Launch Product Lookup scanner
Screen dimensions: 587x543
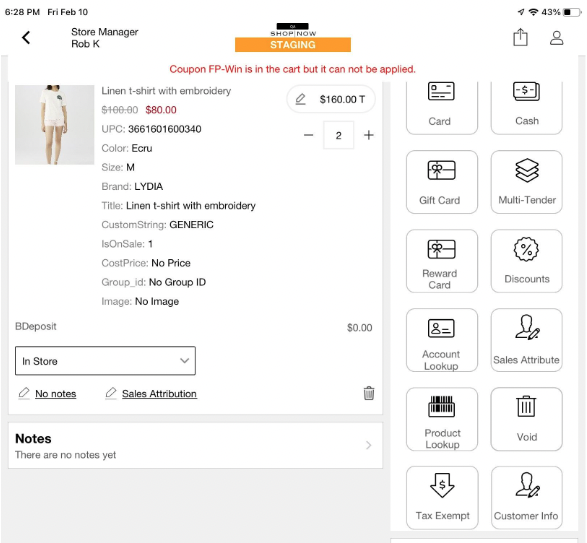coord(442,419)
